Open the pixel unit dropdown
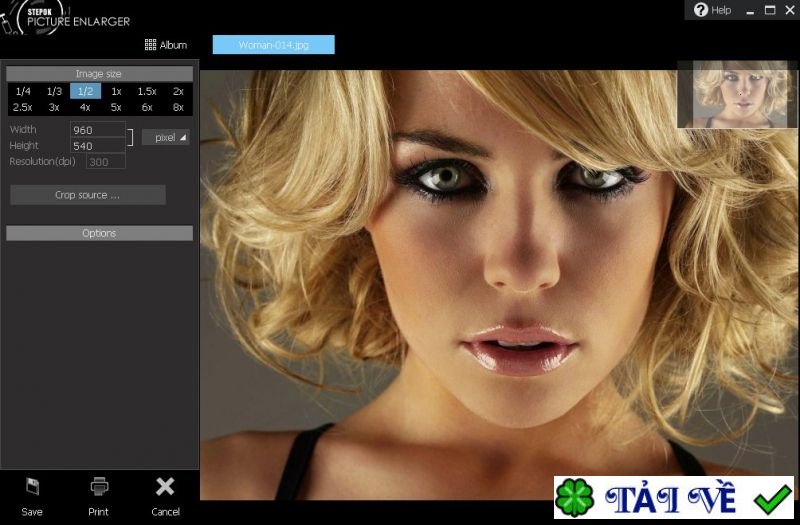Image resolution: width=800 pixels, height=525 pixels. (x=166, y=137)
